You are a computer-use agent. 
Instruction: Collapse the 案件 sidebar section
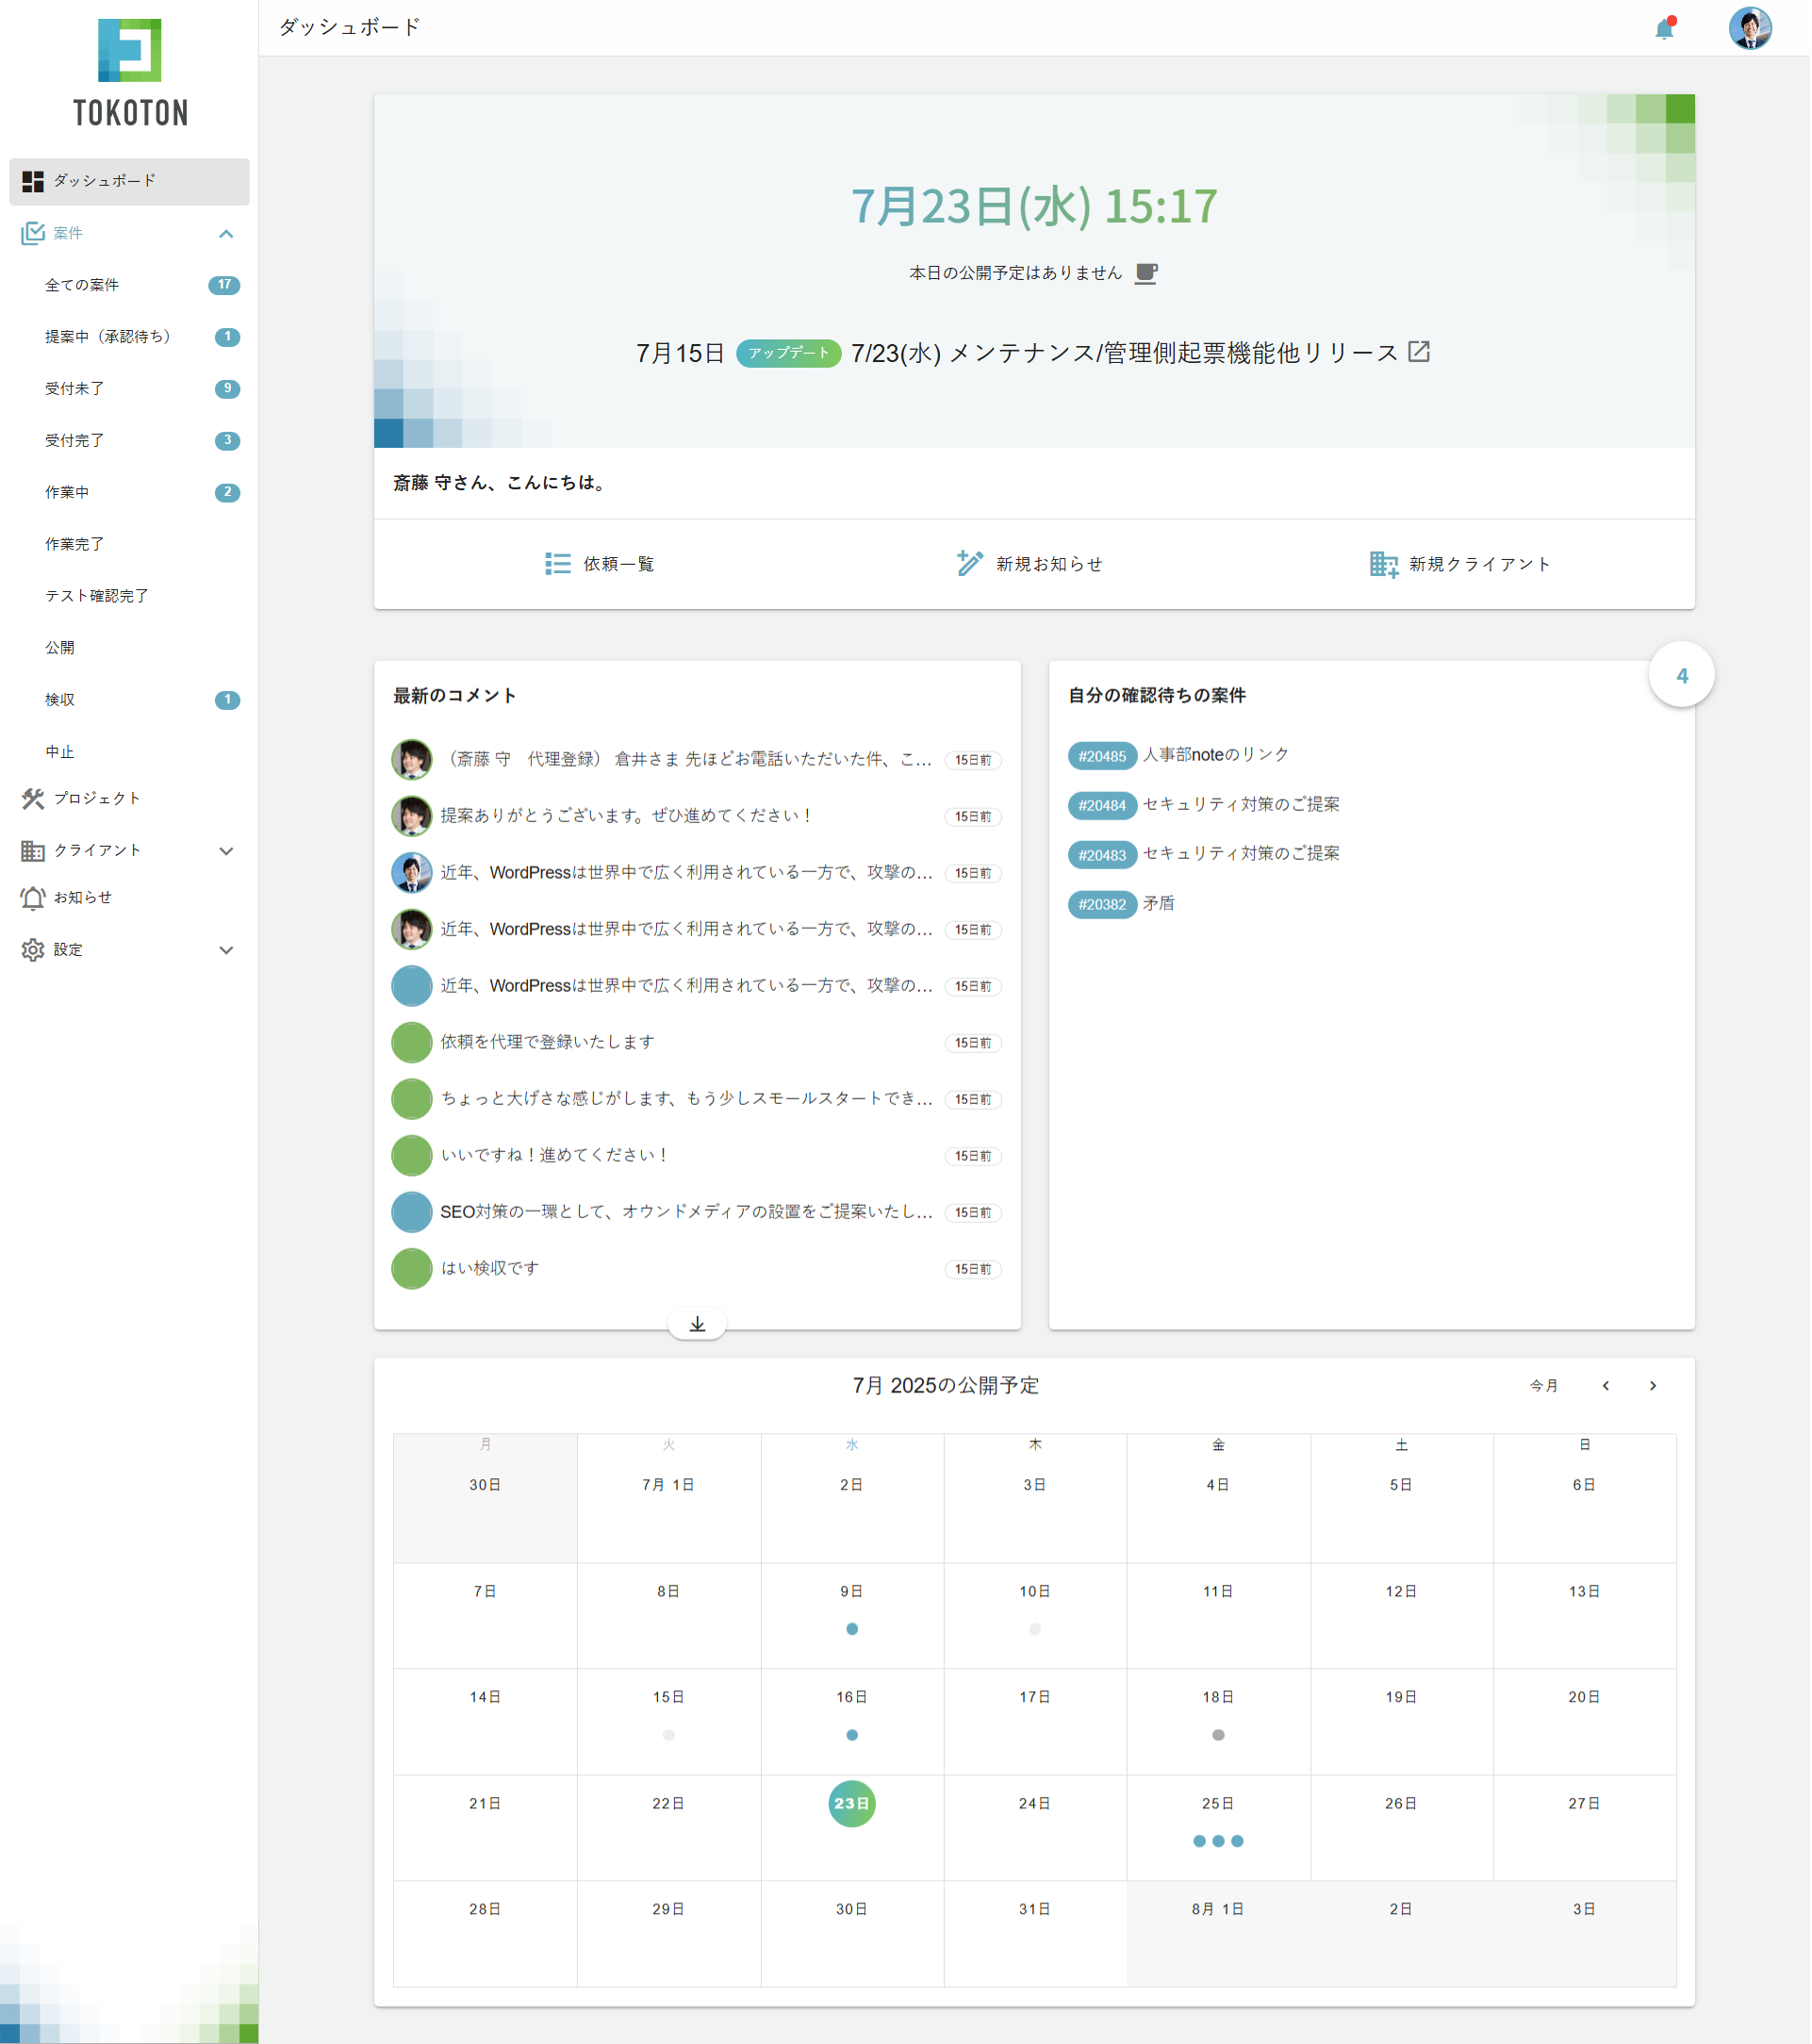(226, 234)
